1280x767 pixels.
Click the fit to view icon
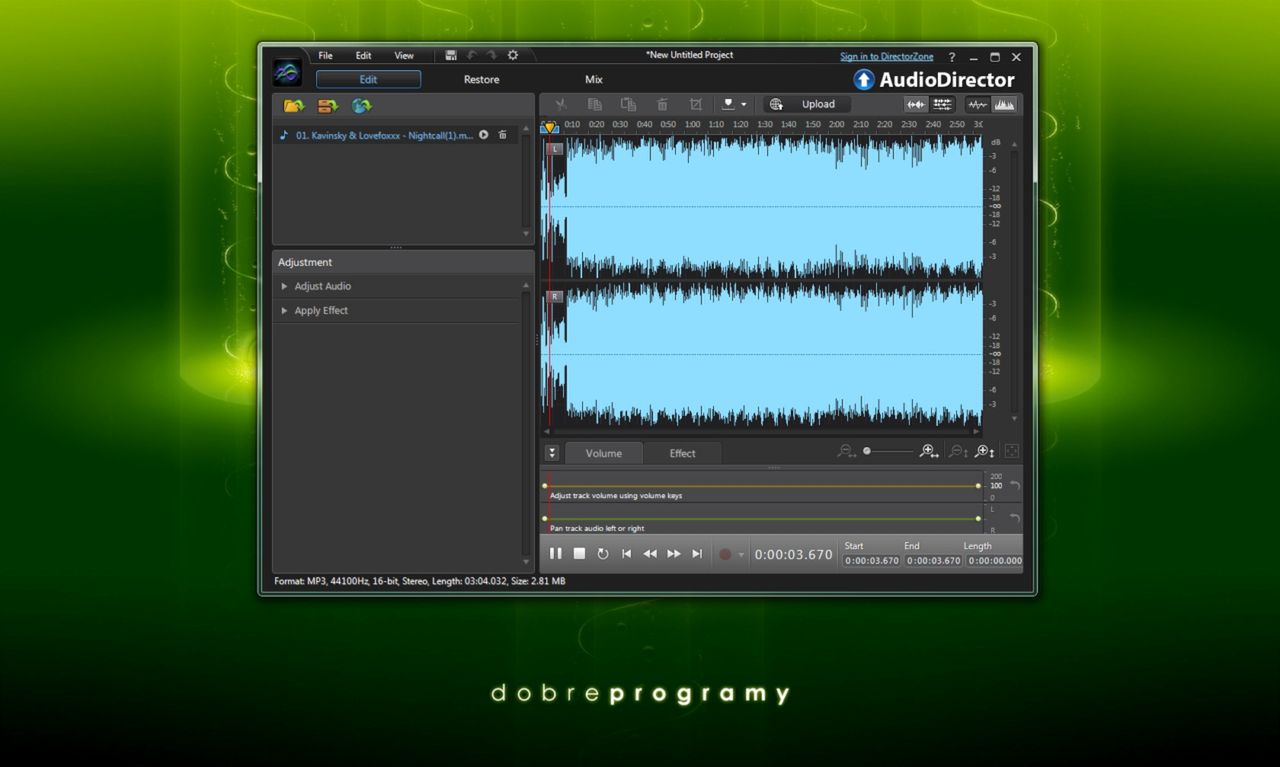(1011, 452)
